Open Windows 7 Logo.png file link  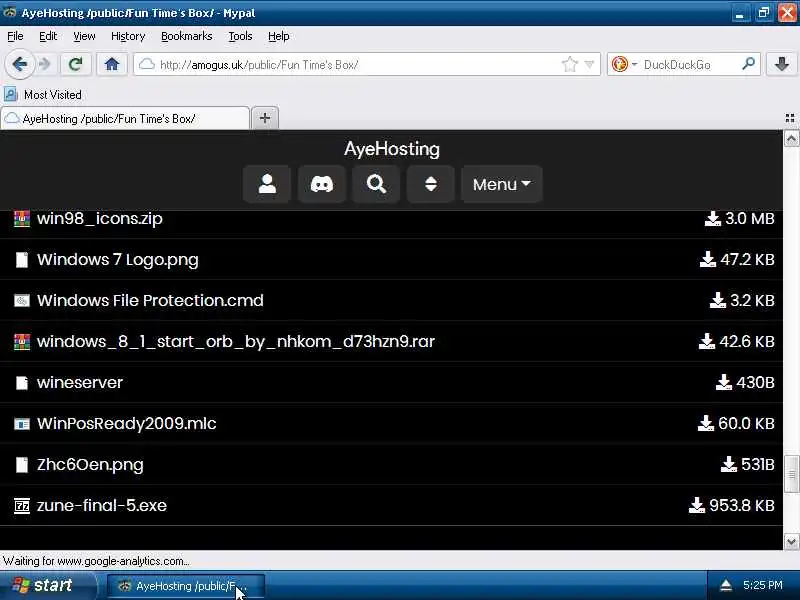click(117, 259)
